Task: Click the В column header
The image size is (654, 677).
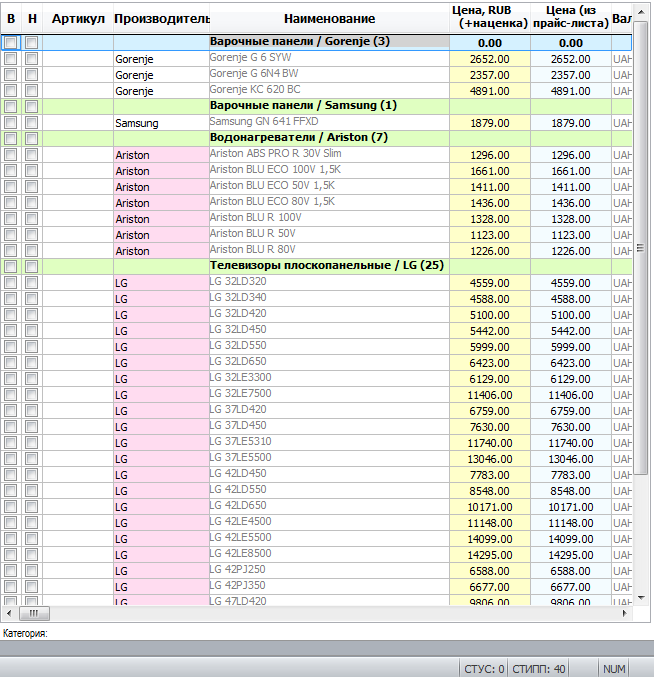Action: click(11, 19)
